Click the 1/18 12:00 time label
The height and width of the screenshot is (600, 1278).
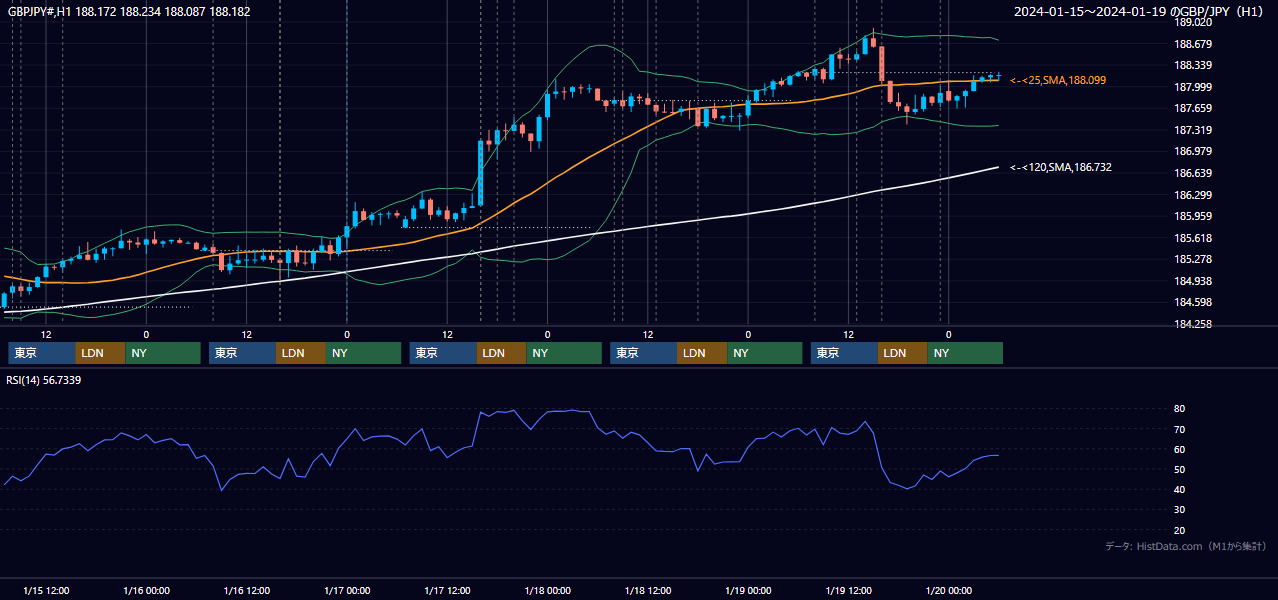(x=648, y=591)
